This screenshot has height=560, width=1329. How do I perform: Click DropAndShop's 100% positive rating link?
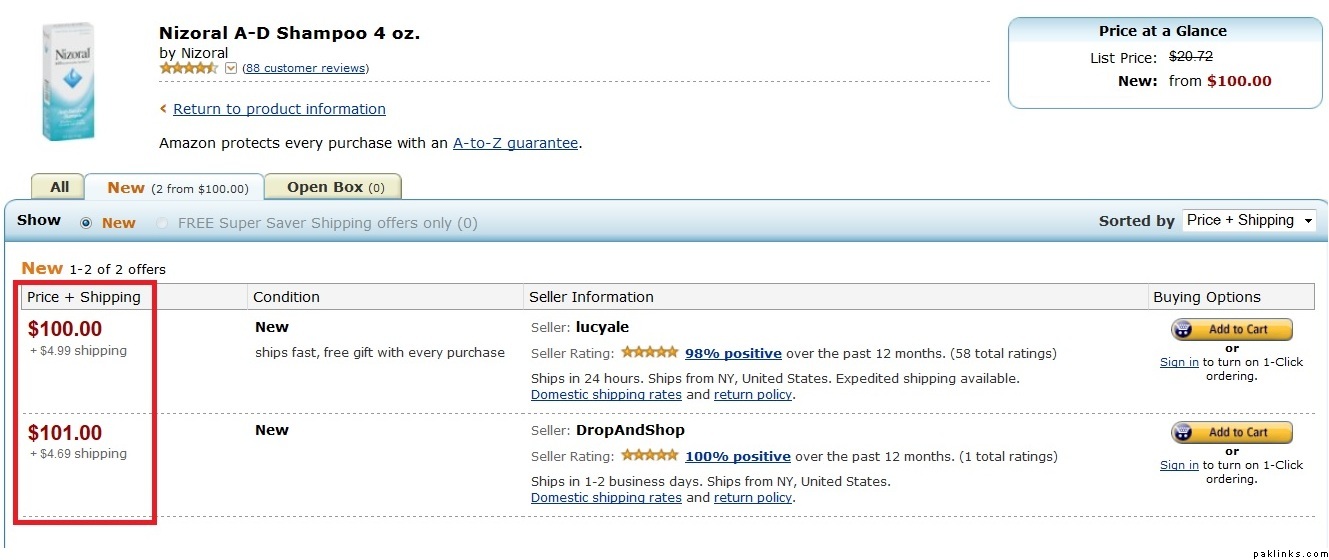(737, 456)
